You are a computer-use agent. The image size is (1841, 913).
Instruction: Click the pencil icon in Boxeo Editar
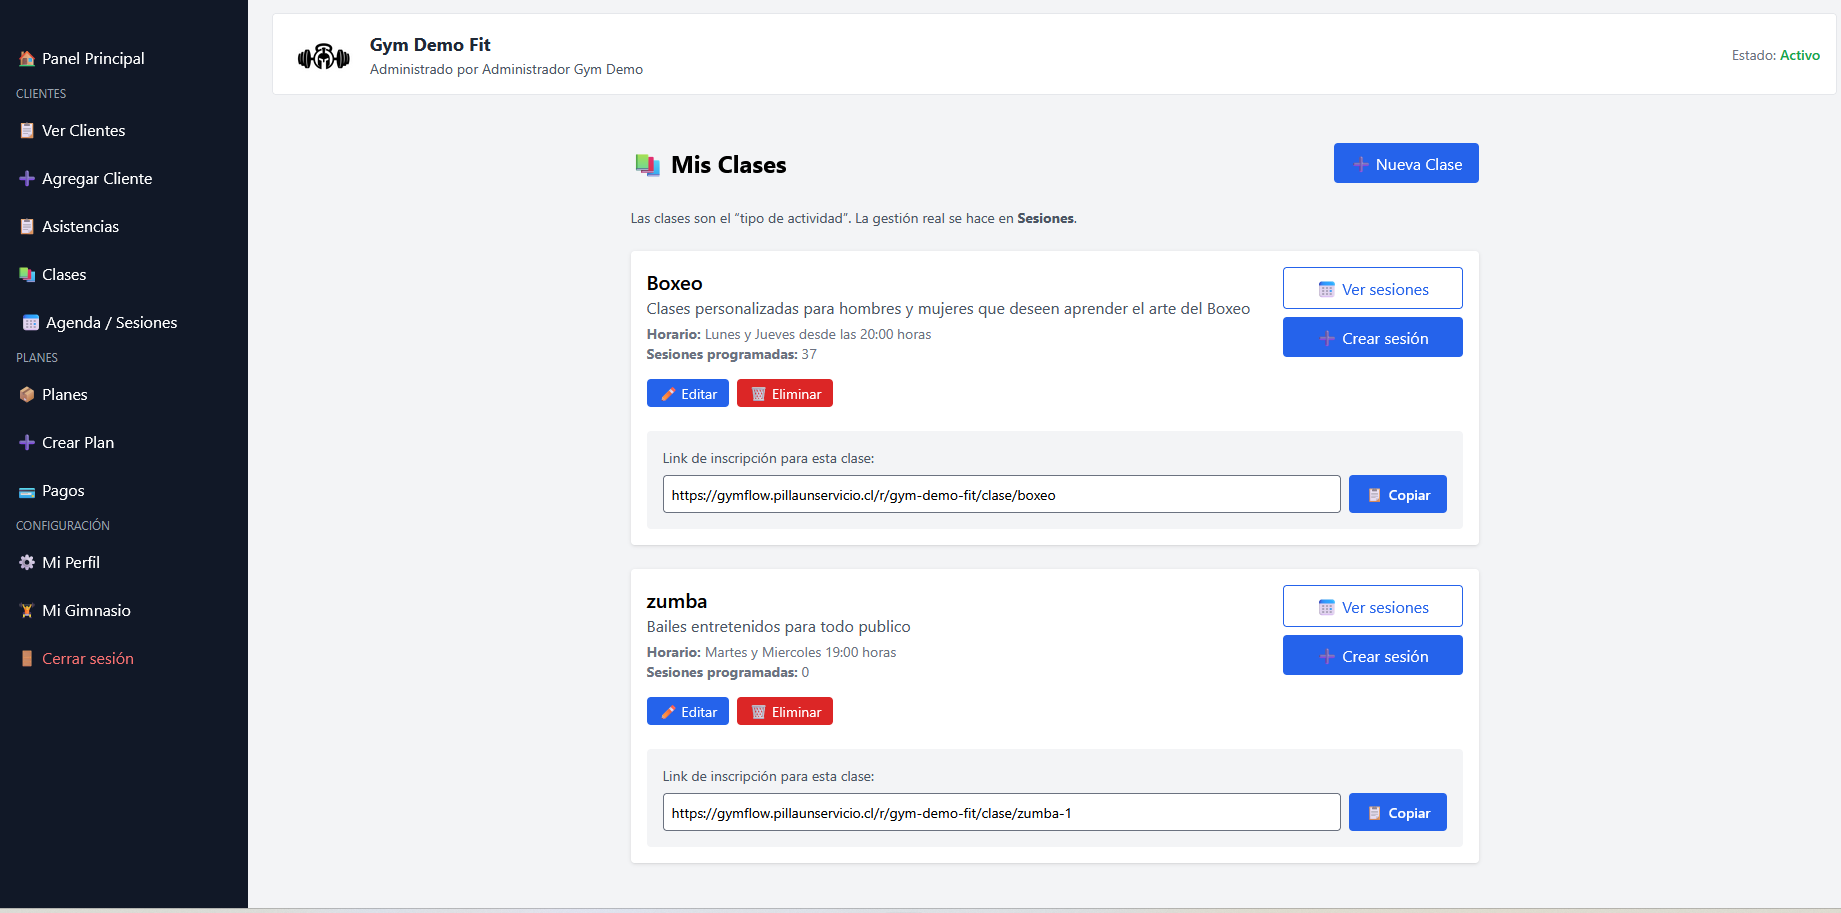click(669, 395)
